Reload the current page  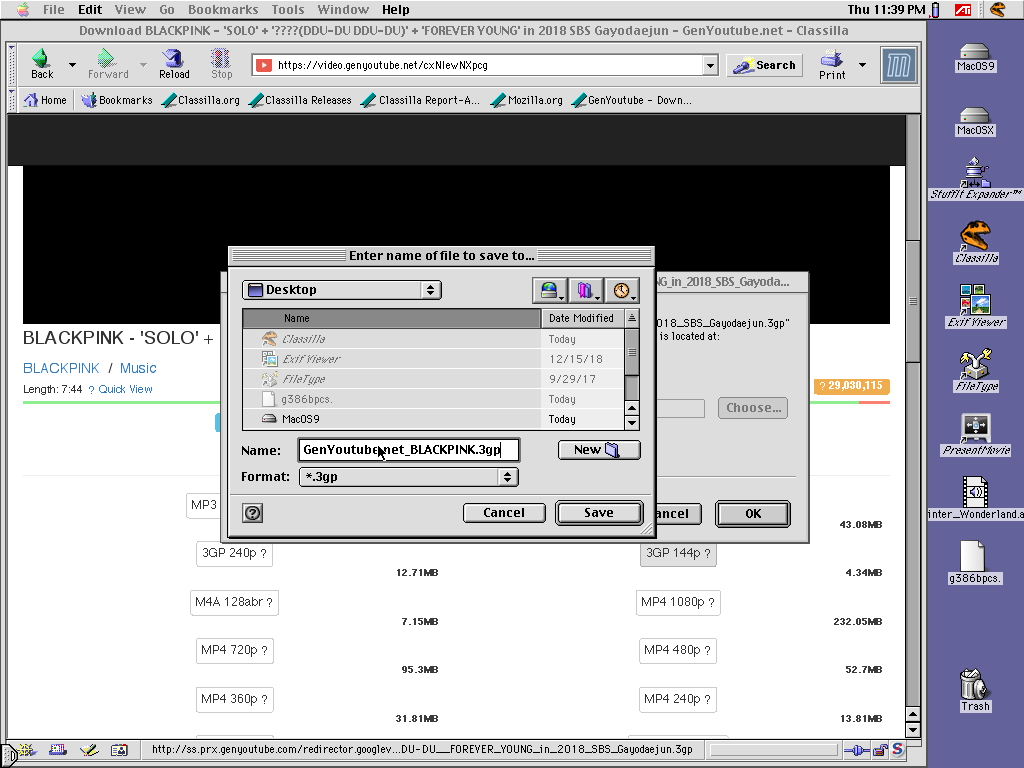(174, 63)
